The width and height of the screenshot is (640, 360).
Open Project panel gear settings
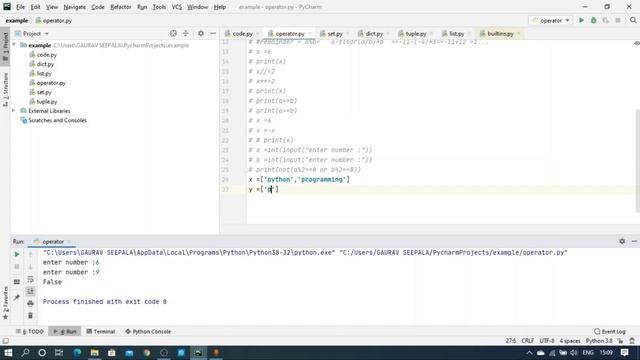pyautogui.click(x=201, y=33)
